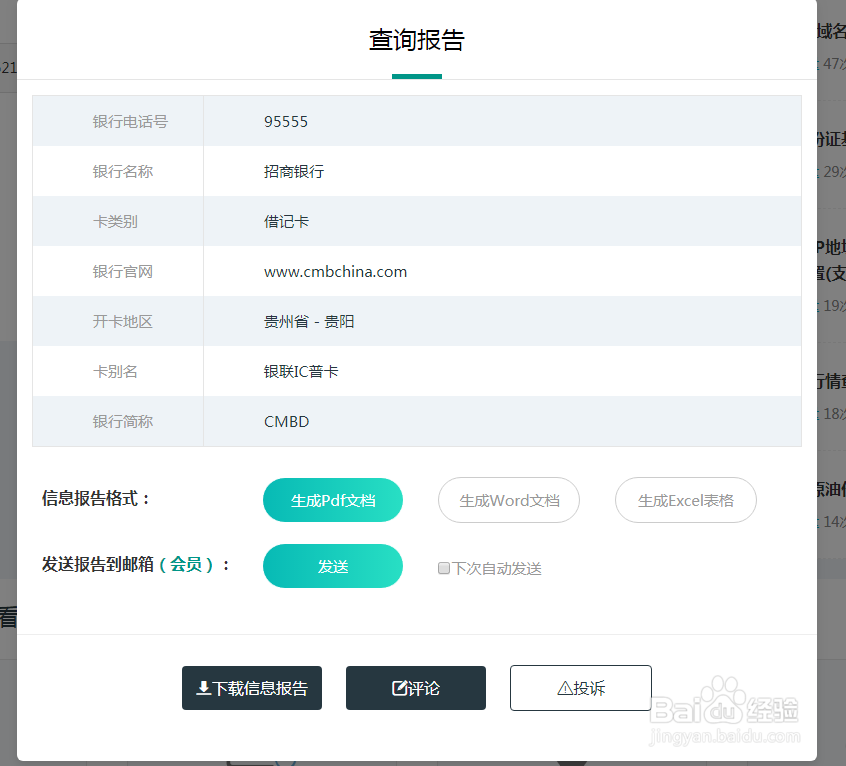
Task: Click the 银行官网 label cell
Action: 118,271
